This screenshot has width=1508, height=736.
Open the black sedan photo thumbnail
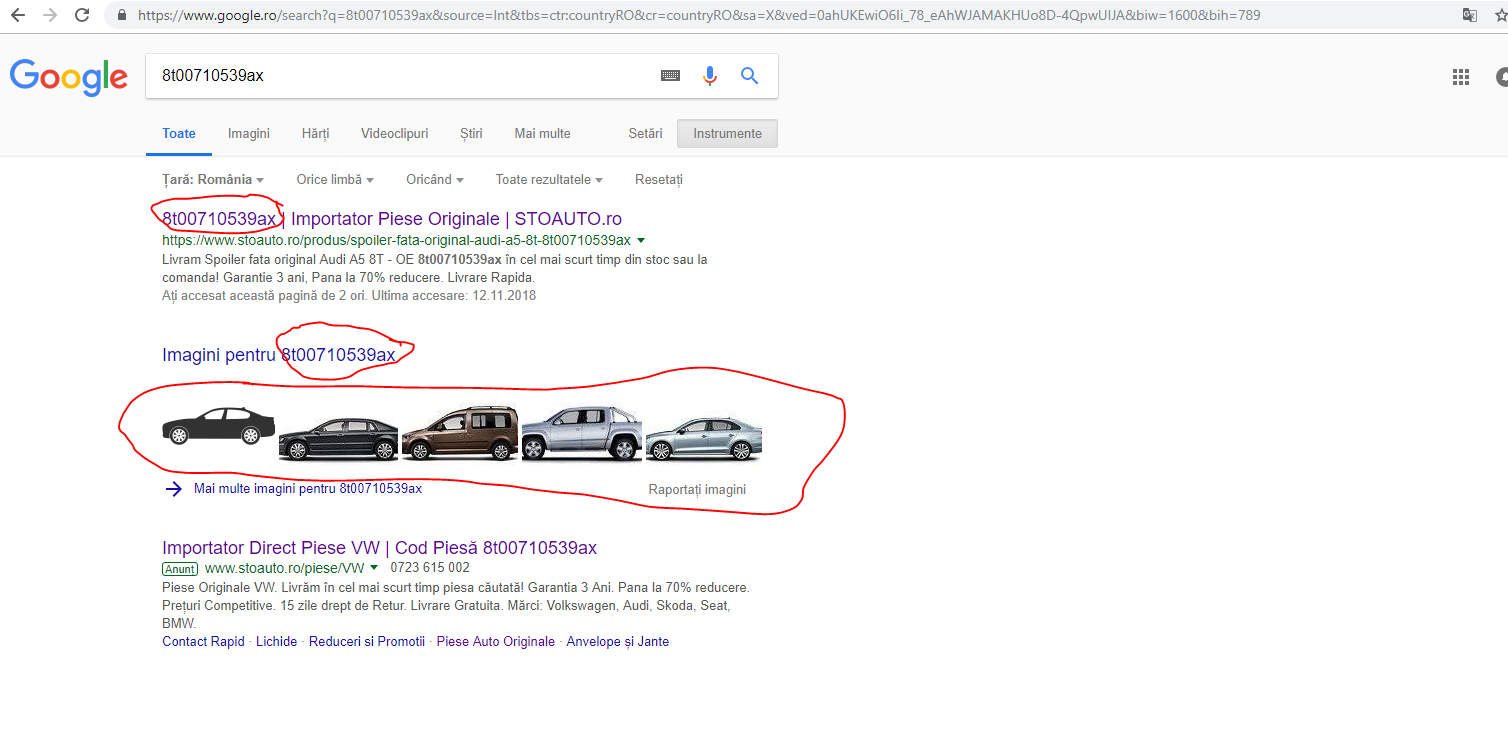(338, 438)
